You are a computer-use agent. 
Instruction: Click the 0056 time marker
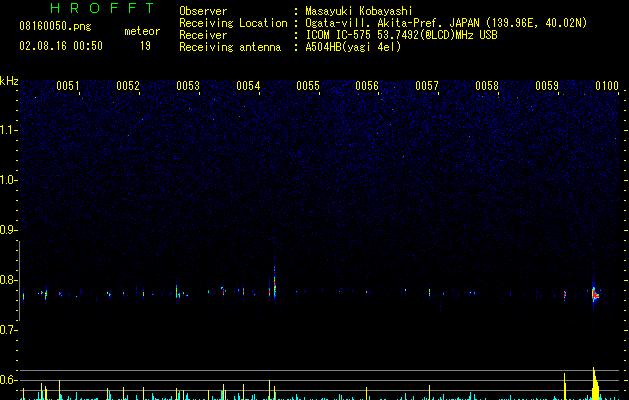pyautogui.click(x=367, y=86)
